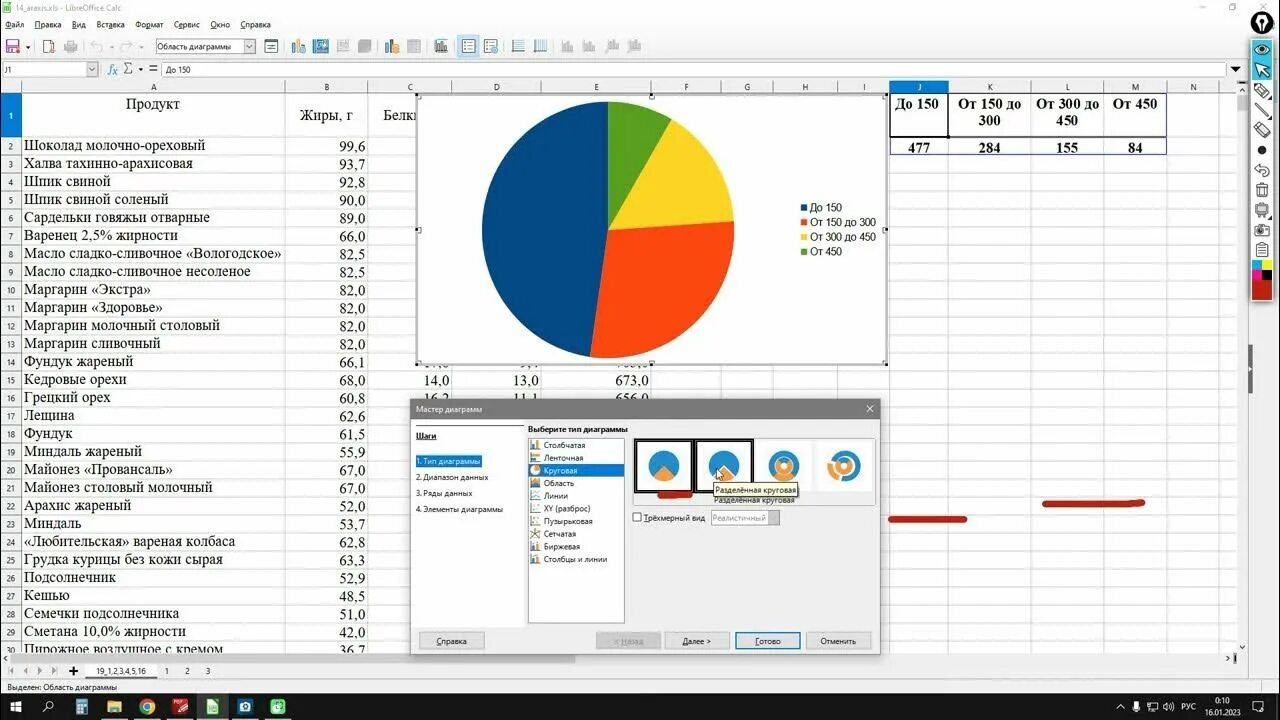This screenshot has height=720, width=1280.
Task: Toggle Vertical Grids icon
Action: click(541, 46)
